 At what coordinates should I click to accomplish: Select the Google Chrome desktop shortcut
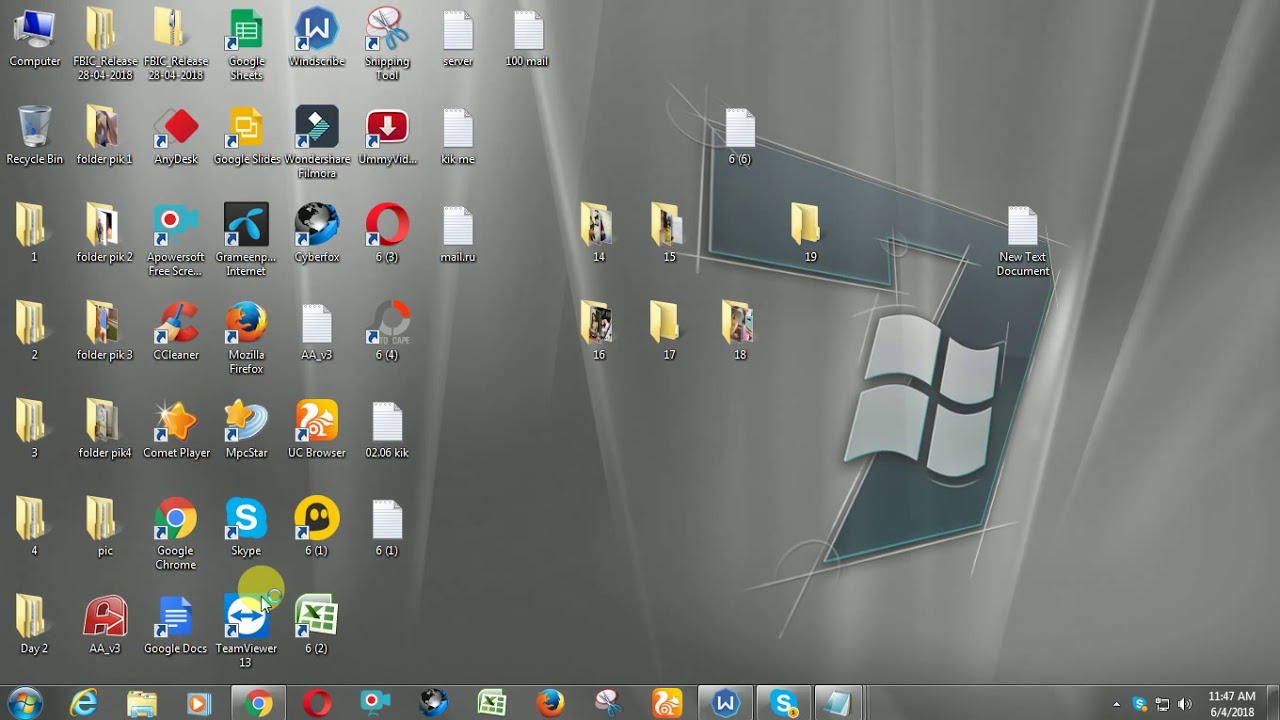[x=176, y=534]
